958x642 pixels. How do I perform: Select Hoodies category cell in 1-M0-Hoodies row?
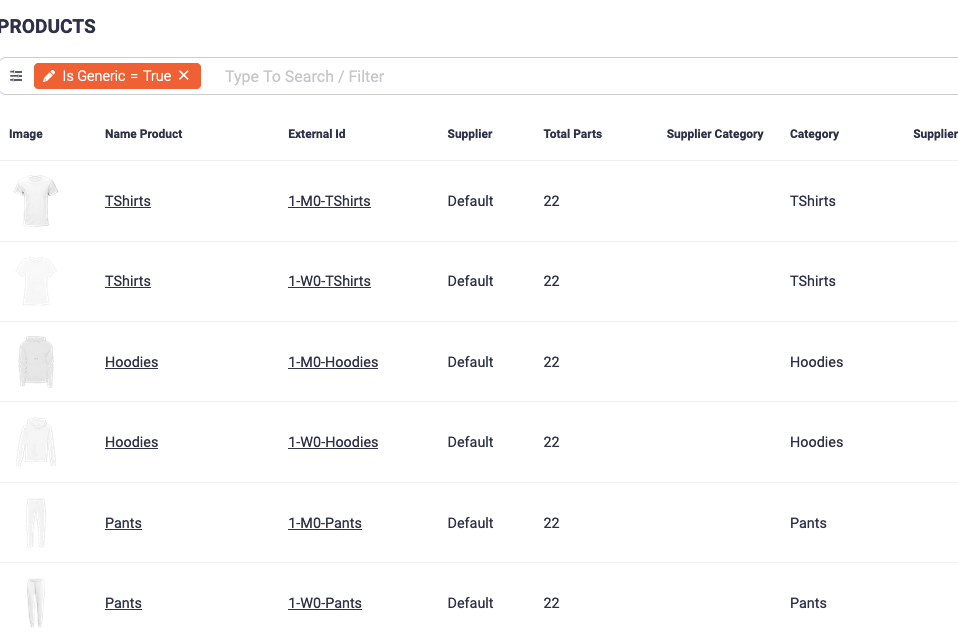(816, 362)
